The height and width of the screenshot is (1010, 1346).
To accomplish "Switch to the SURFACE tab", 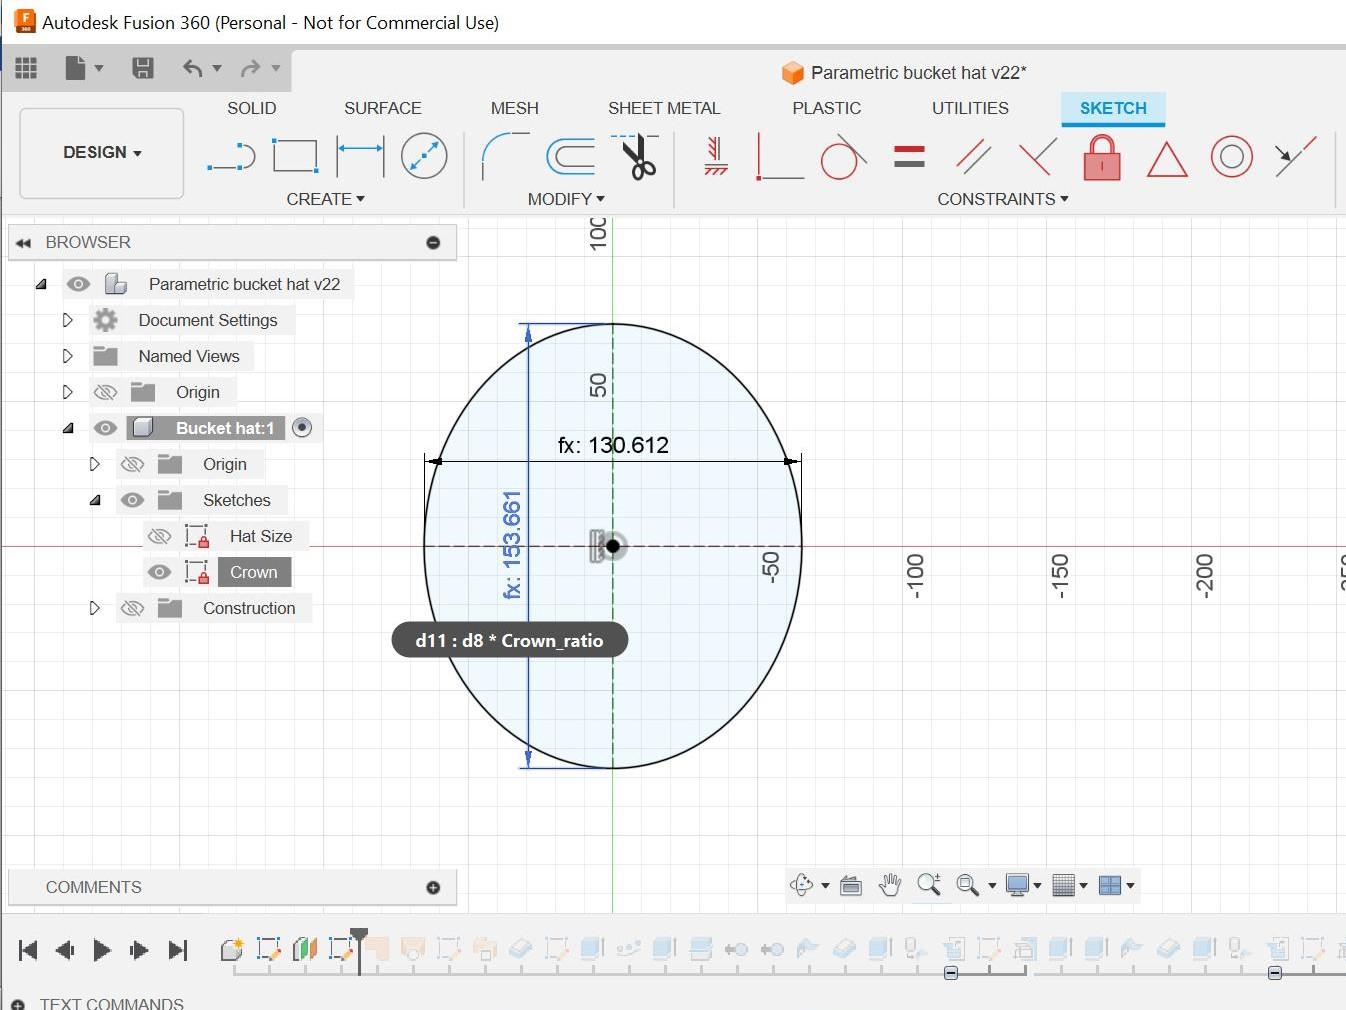I will click(383, 108).
